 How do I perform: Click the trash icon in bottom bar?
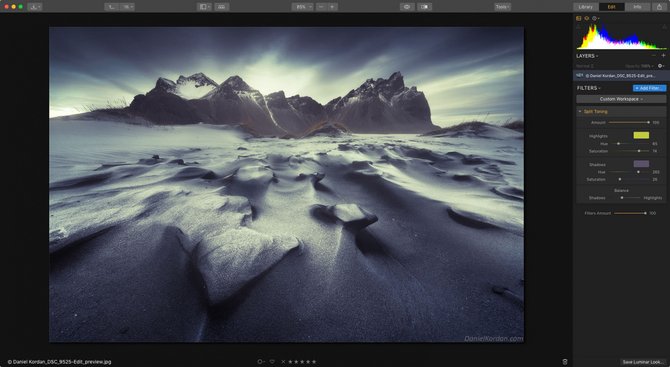[565, 362]
